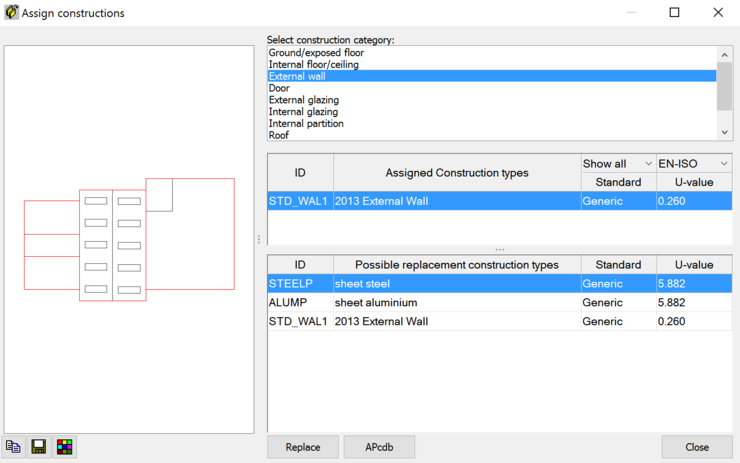Choose Ground/exposed floor category
The image size is (740, 463).
click(316, 52)
